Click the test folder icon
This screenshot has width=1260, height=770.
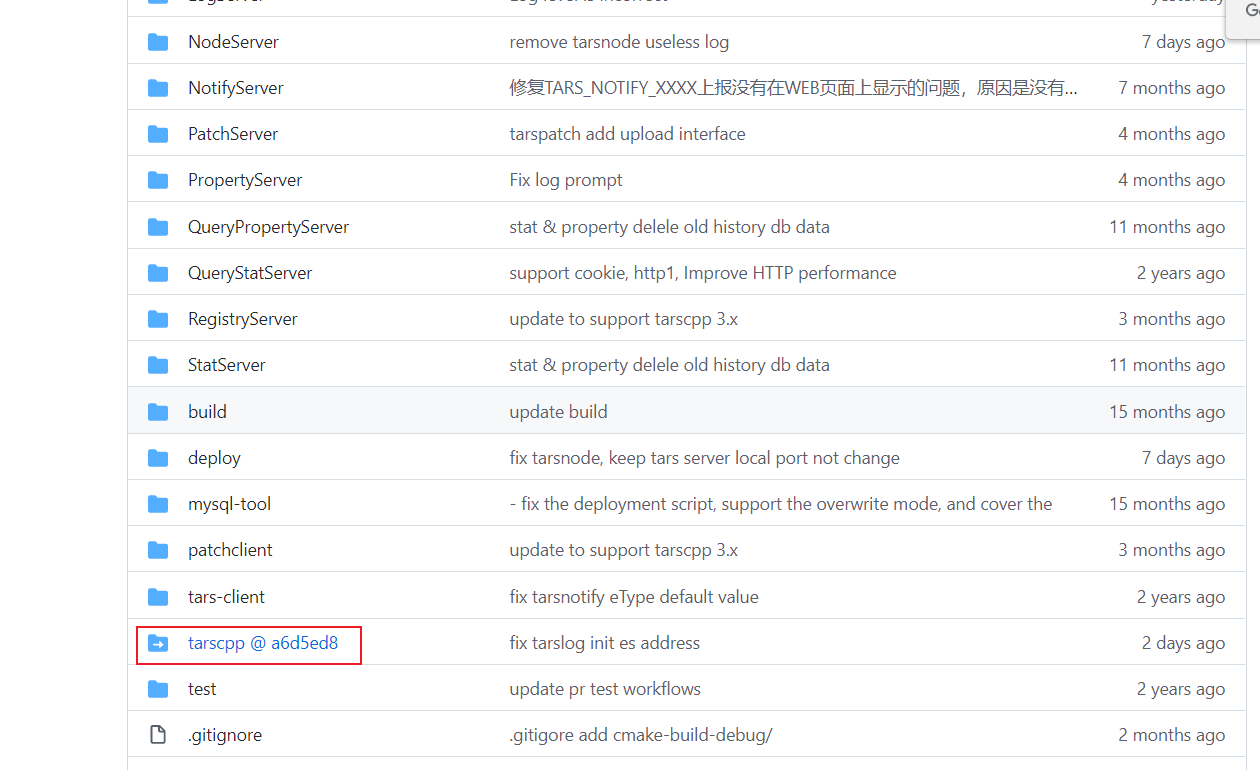click(158, 689)
